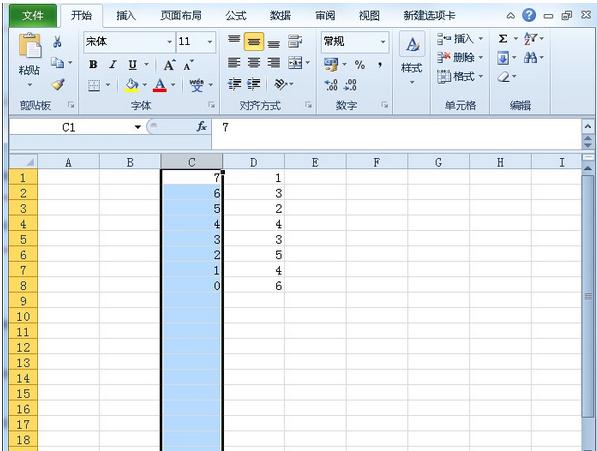Switch to the 审阅 tab
This screenshot has height=451, width=597.
tap(325, 16)
